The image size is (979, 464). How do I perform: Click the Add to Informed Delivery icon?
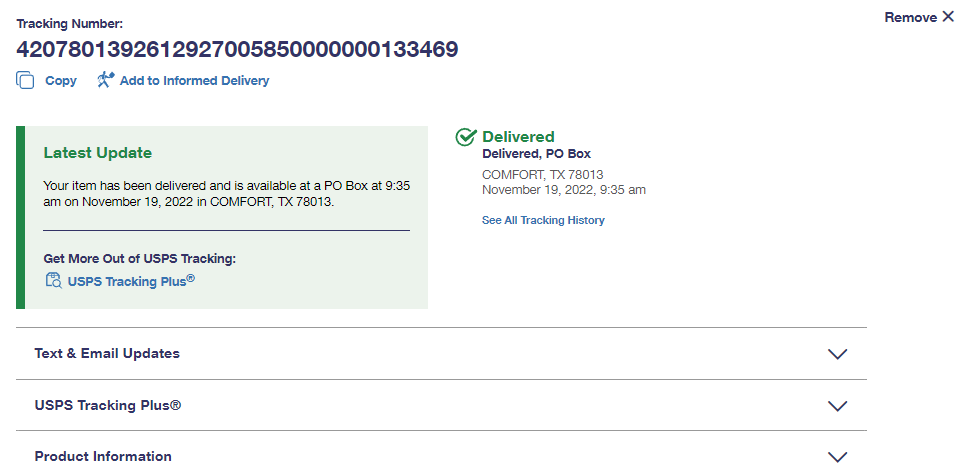pyautogui.click(x=105, y=80)
